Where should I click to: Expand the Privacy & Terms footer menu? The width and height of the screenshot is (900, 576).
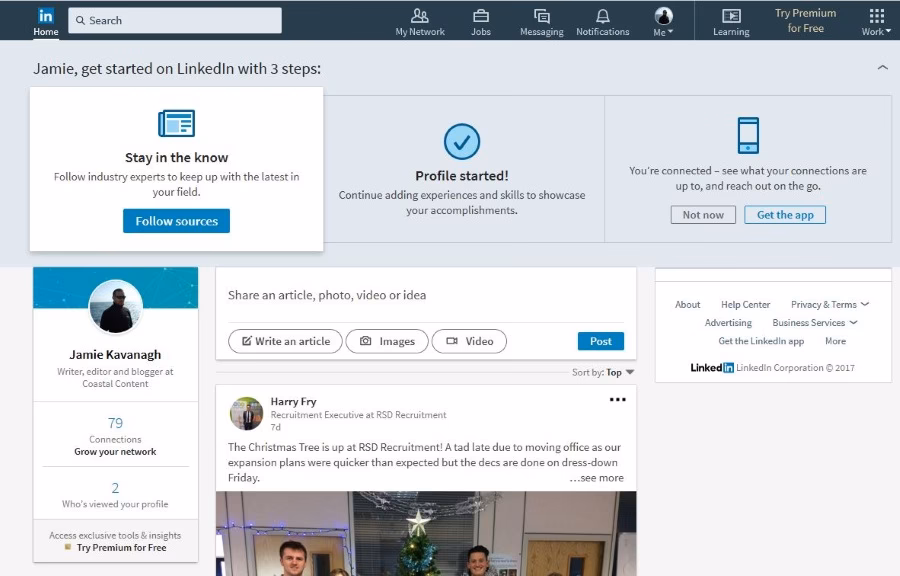pos(830,305)
